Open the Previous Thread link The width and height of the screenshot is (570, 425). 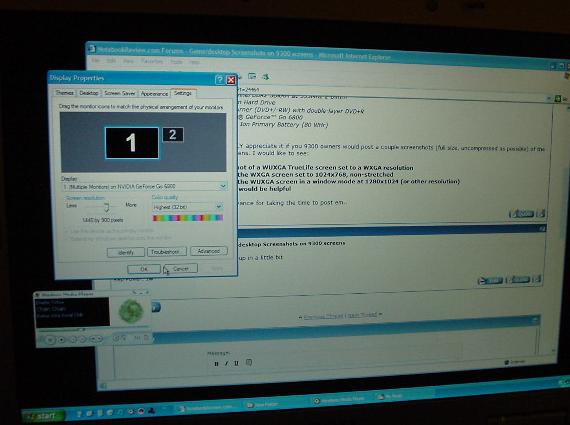tap(324, 317)
